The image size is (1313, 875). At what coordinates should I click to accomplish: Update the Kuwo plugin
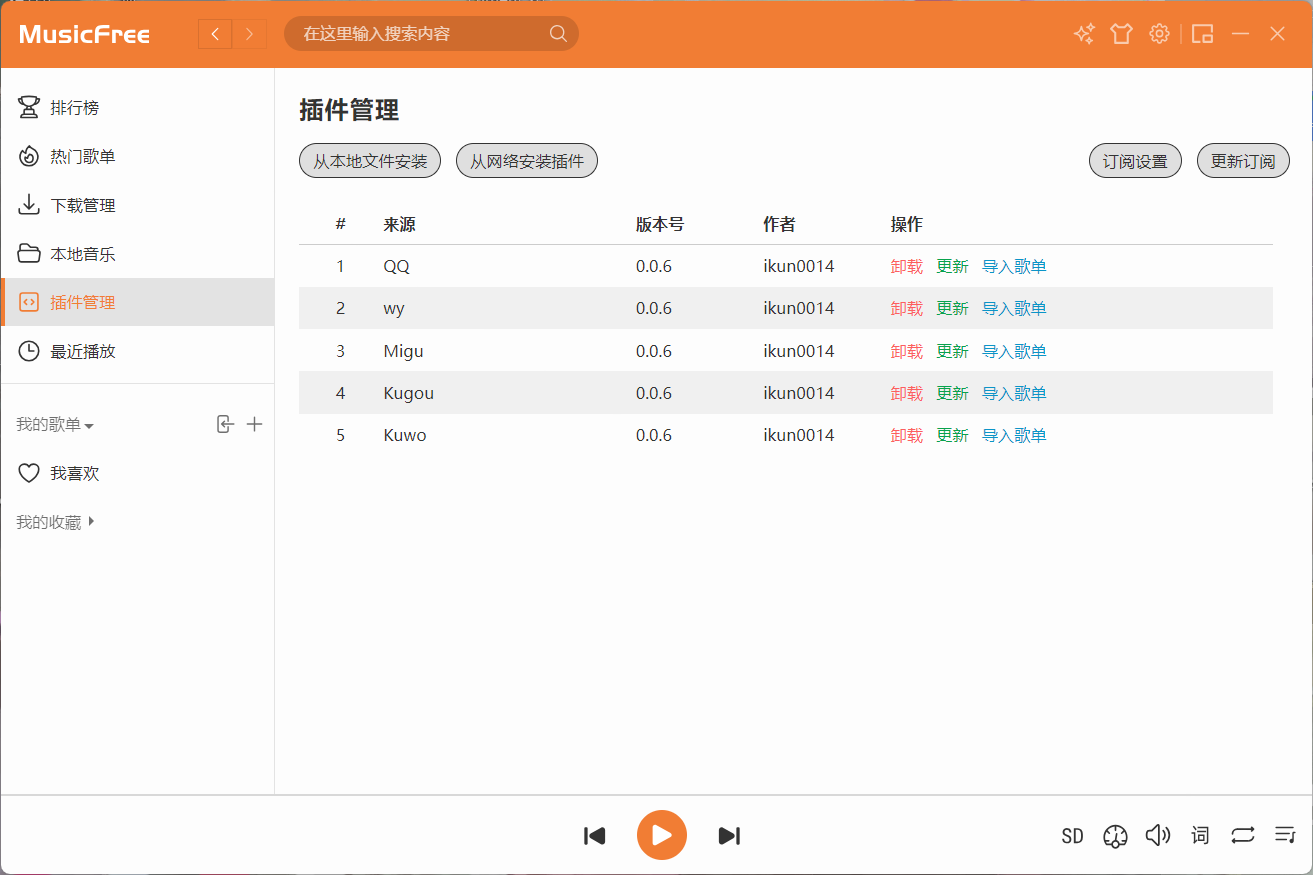(x=952, y=435)
